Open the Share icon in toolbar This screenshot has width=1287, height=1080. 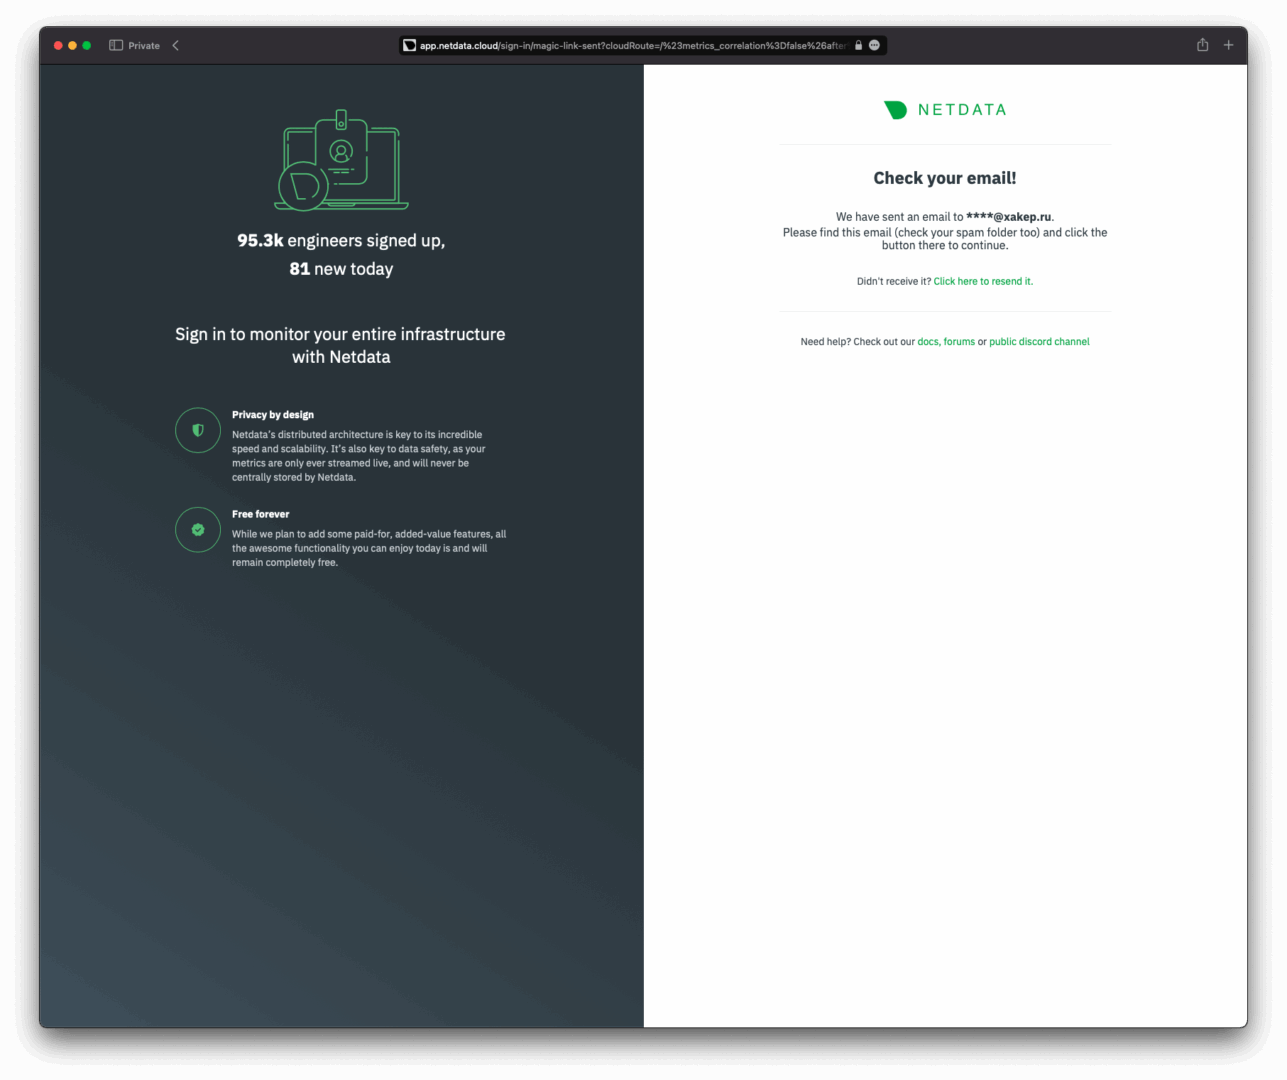[1202, 45]
